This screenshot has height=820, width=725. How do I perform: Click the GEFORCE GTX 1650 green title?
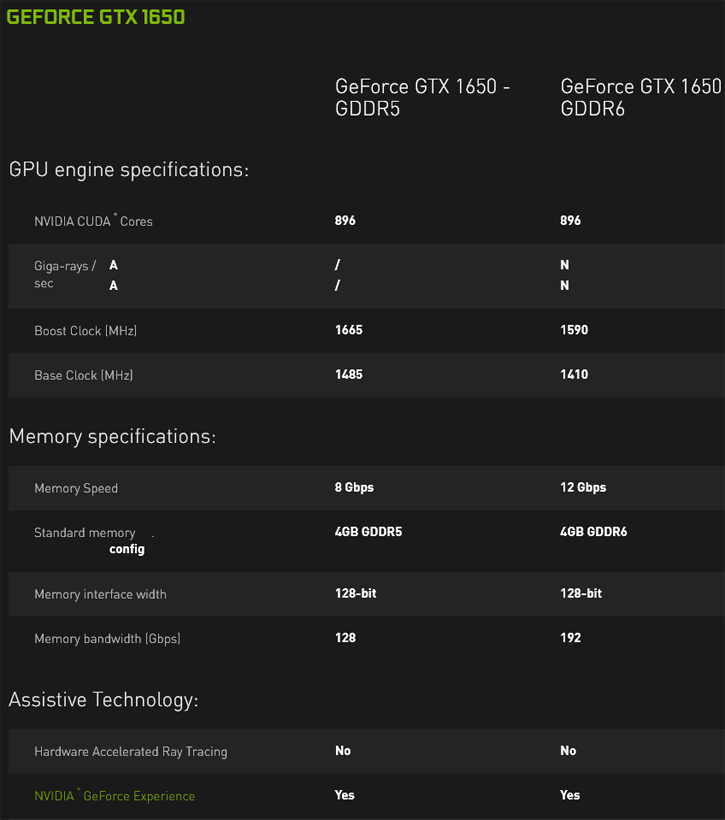pyautogui.click(x=96, y=17)
